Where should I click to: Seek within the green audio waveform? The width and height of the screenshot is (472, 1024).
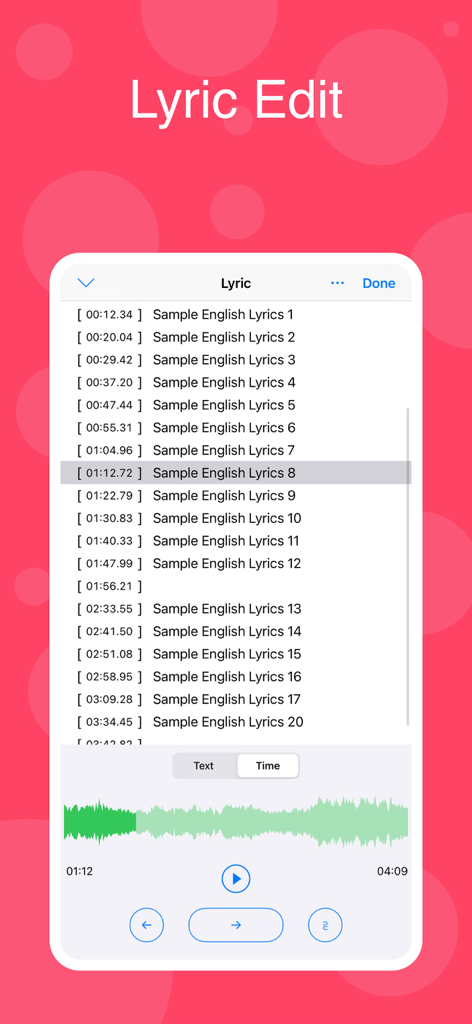236,823
